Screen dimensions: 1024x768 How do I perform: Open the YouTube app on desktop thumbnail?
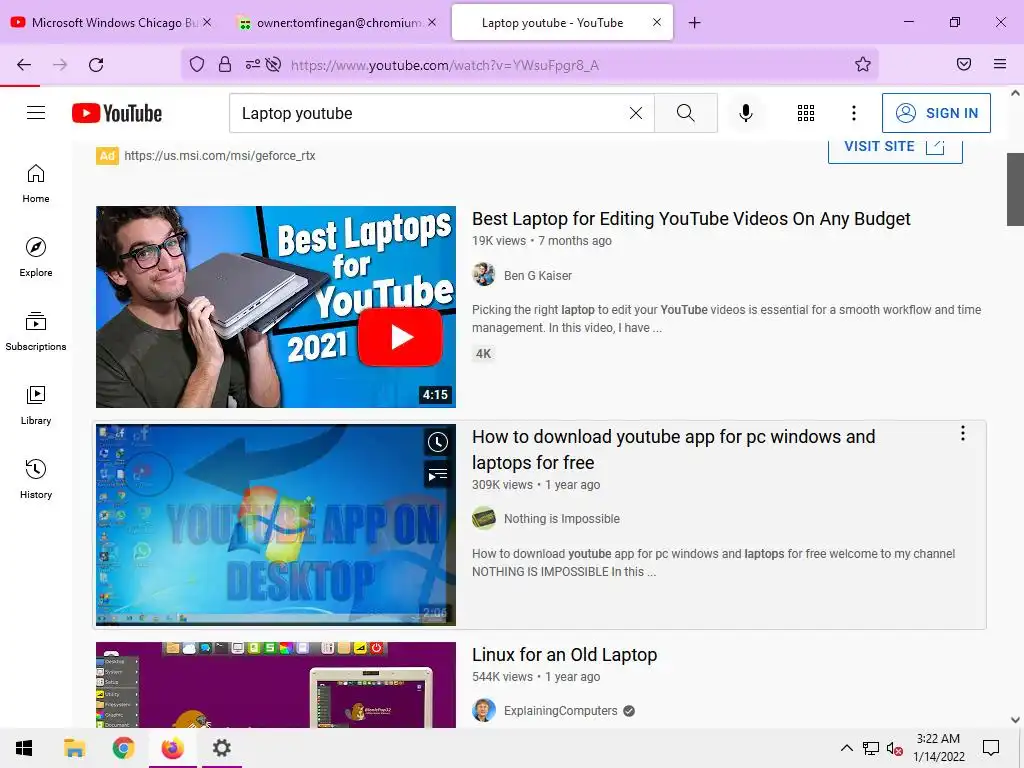pos(276,525)
